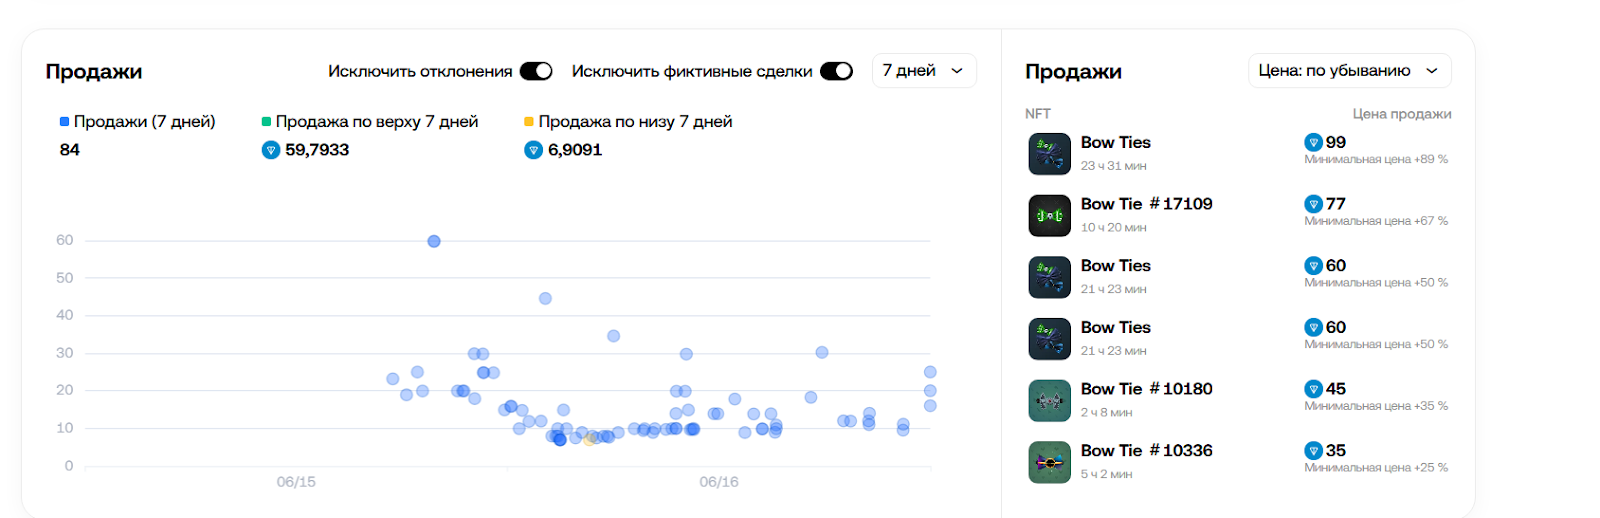This screenshot has width=1600, height=518.
Task: Click the green "Продажа по верху" legend marker
Action: click(267, 121)
